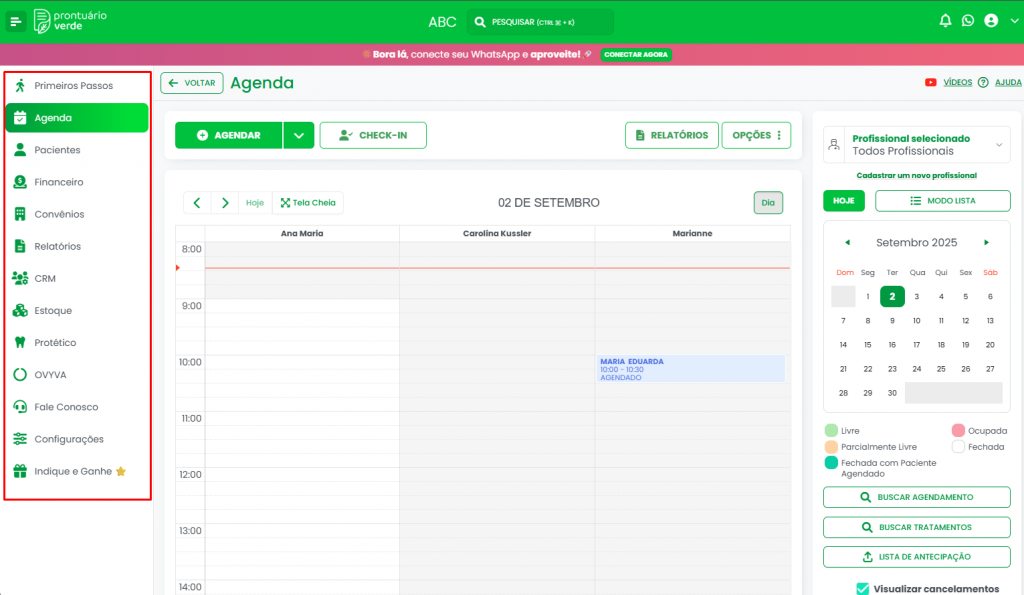Viewport: 1024px width, 595px height.
Task: Go to next day arrow
Action: (225, 203)
